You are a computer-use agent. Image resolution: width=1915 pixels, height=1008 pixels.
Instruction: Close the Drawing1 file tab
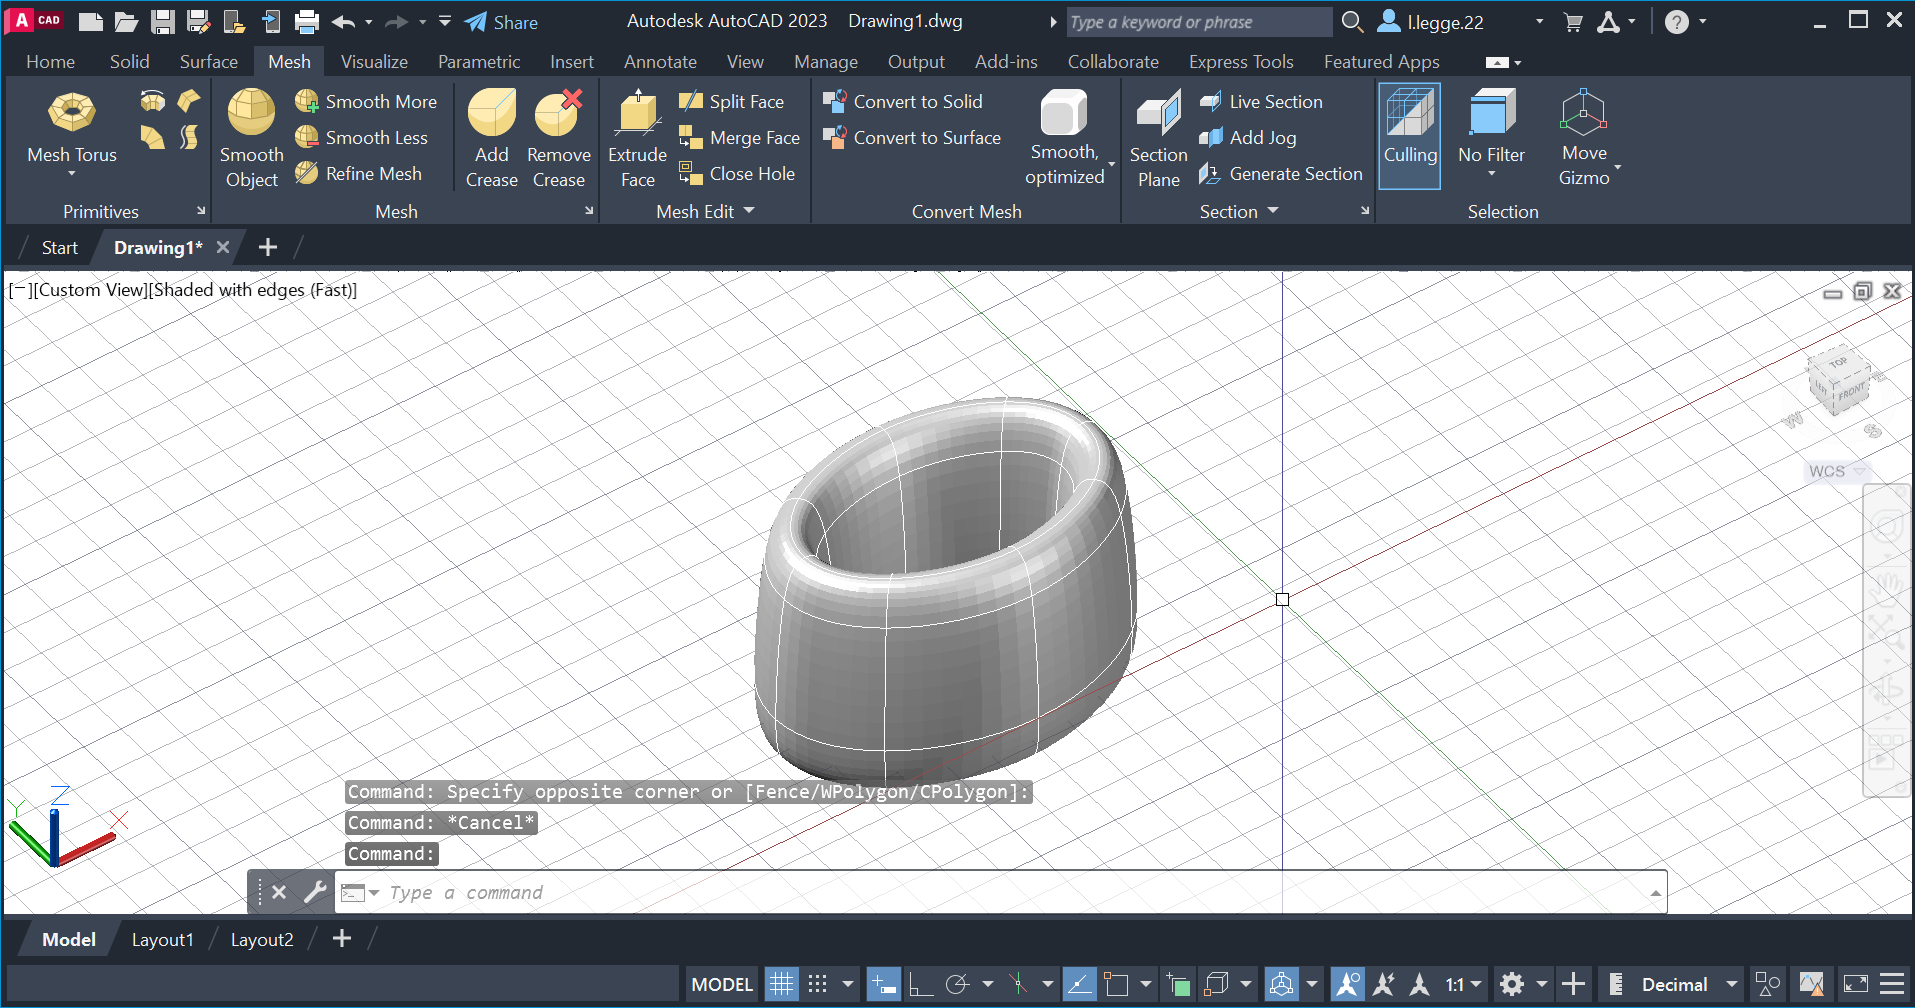[x=223, y=247]
